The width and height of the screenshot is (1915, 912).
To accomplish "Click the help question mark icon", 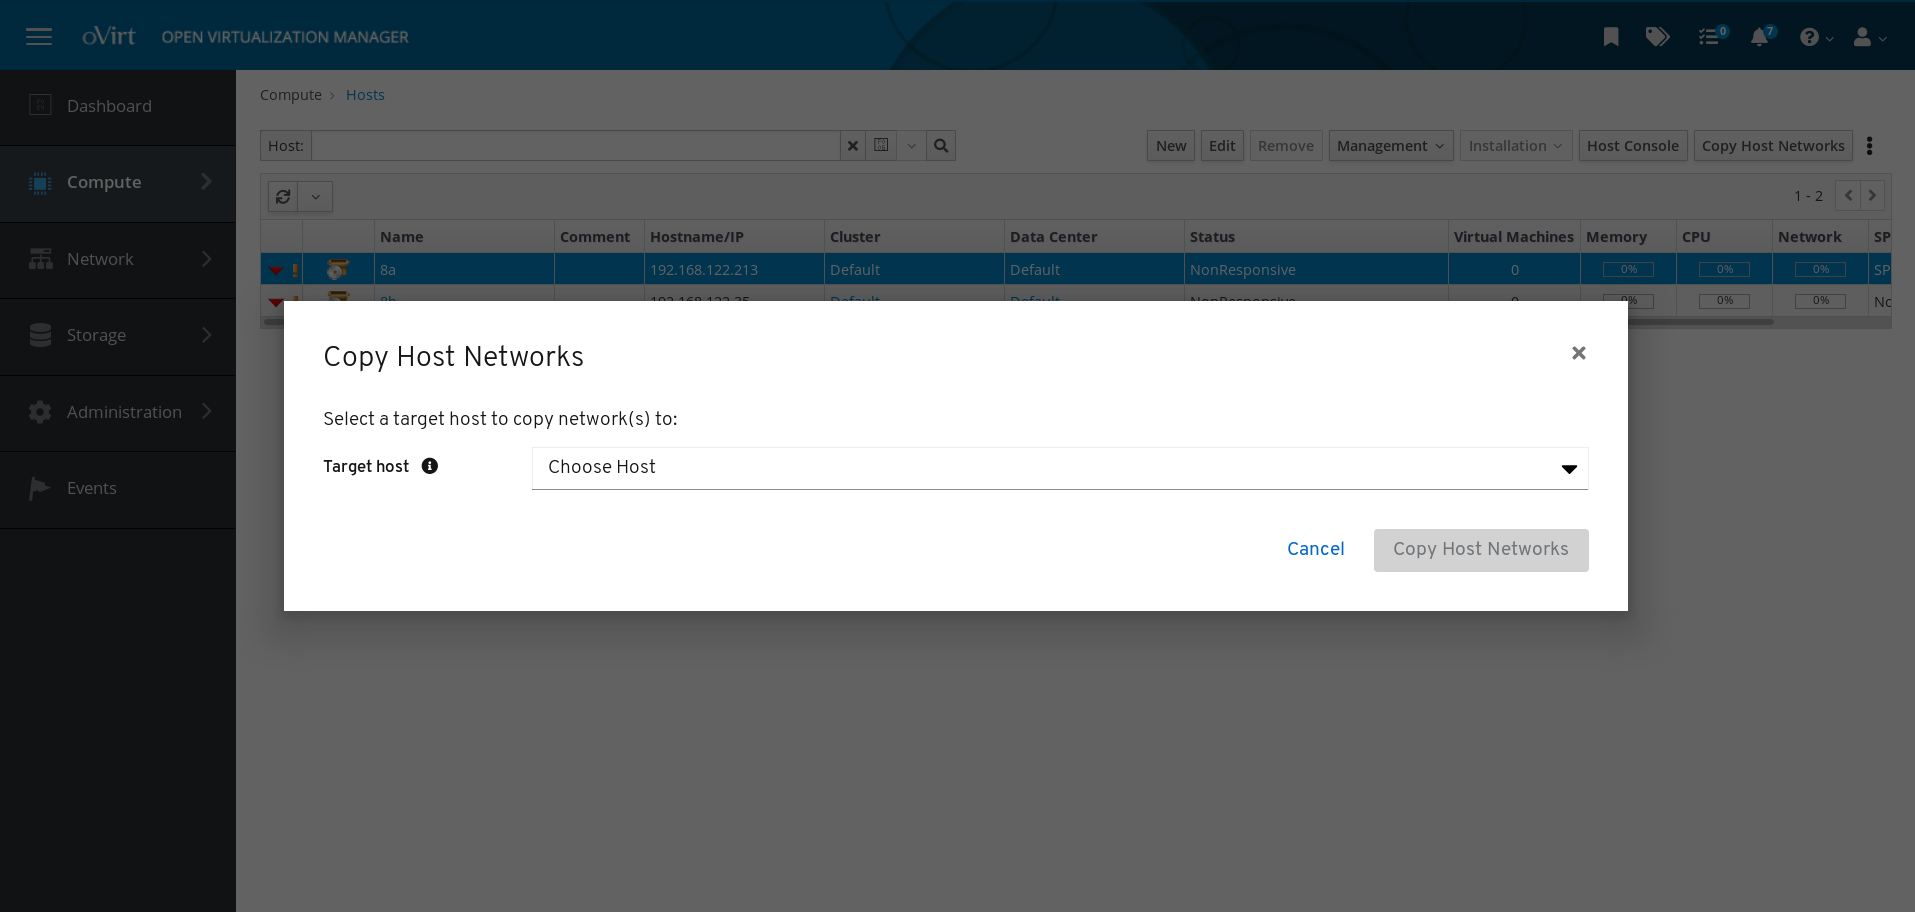I will pos(1812,36).
